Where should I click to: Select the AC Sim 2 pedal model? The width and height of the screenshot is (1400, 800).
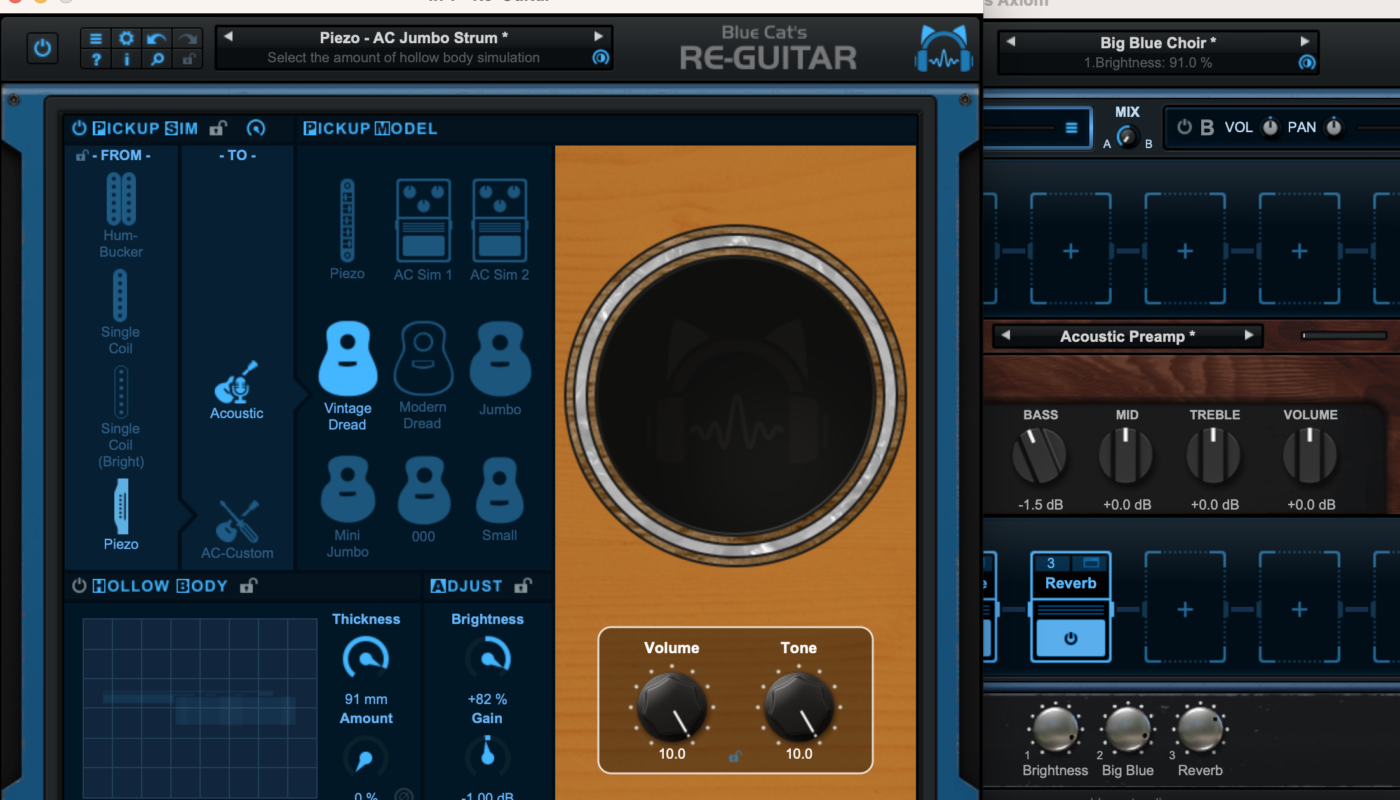(x=500, y=230)
